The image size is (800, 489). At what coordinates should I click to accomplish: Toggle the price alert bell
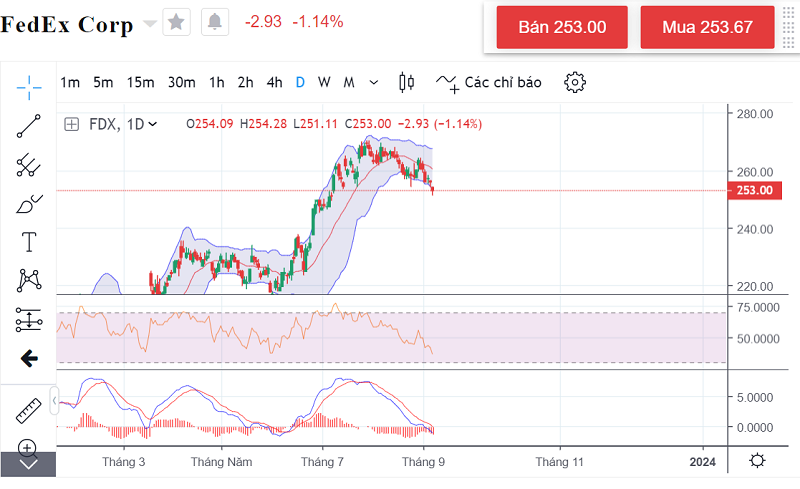coord(214,22)
